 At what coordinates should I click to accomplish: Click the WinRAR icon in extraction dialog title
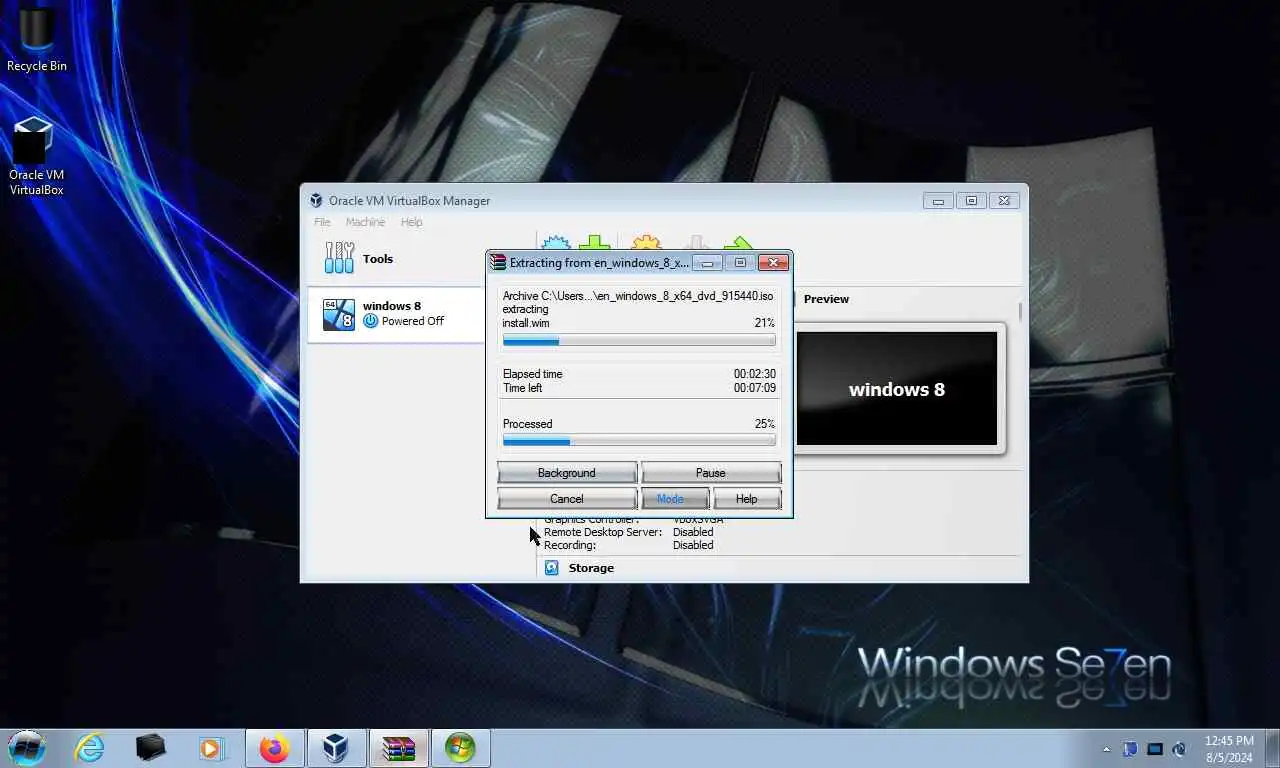pyautogui.click(x=497, y=263)
